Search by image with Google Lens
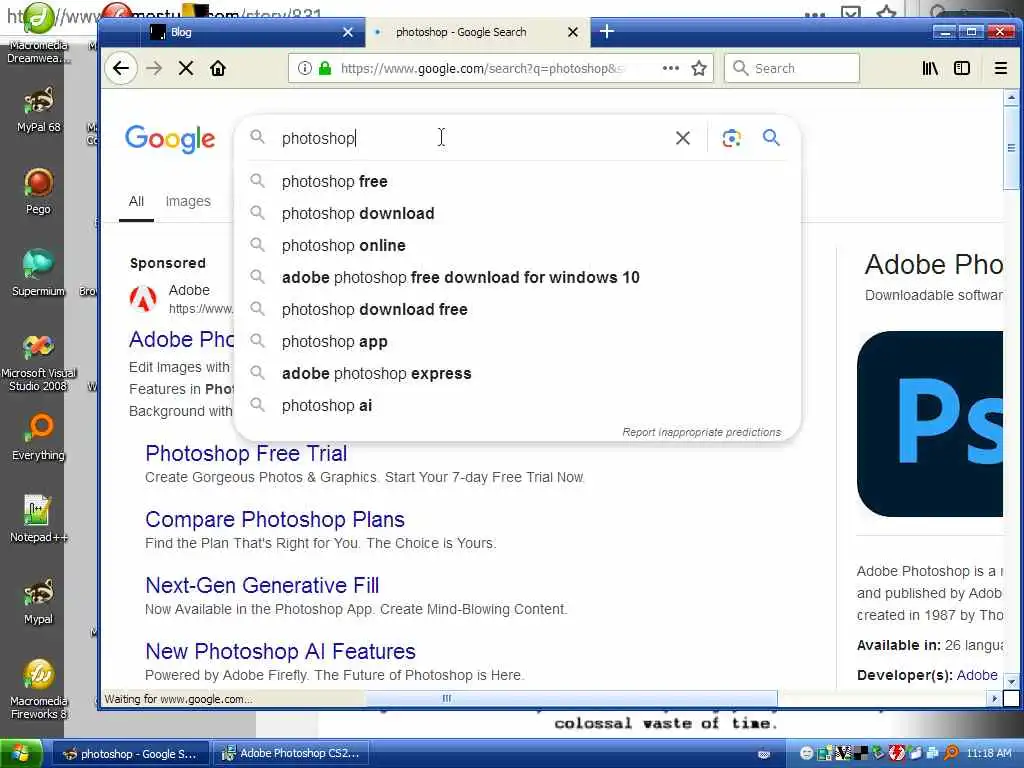 click(731, 138)
